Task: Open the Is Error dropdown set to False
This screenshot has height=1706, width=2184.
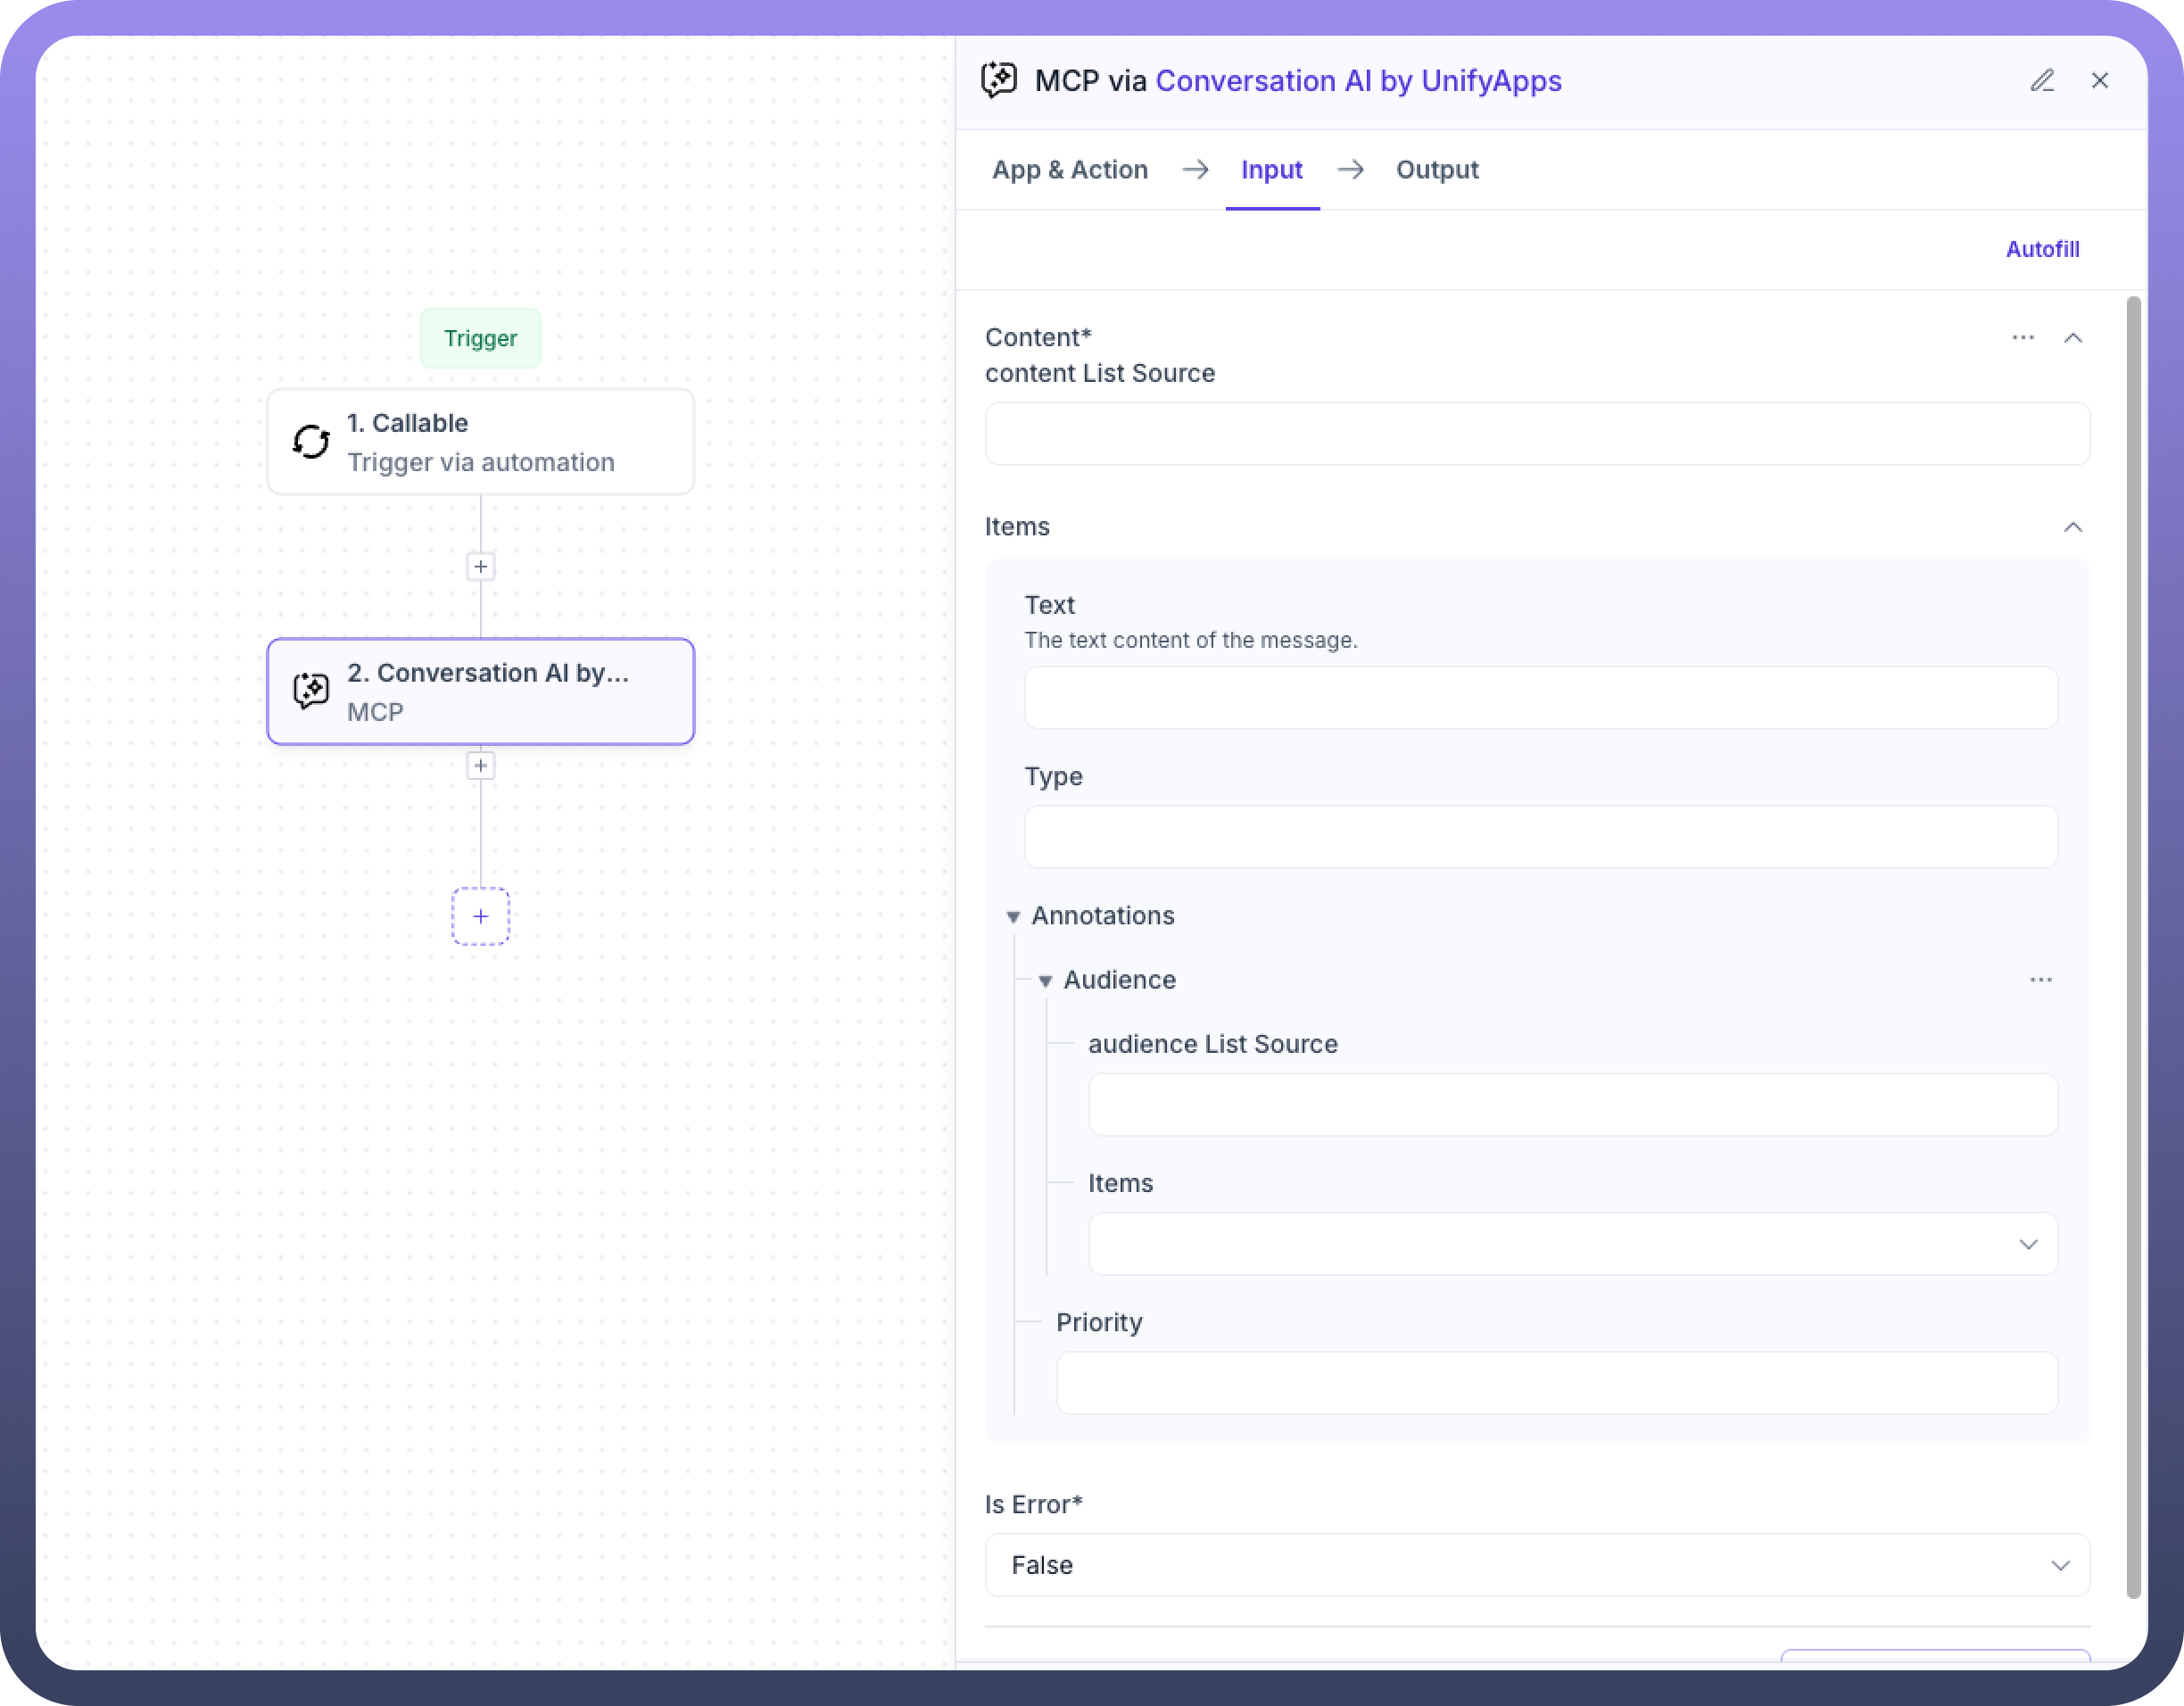Action: [1536, 1565]
